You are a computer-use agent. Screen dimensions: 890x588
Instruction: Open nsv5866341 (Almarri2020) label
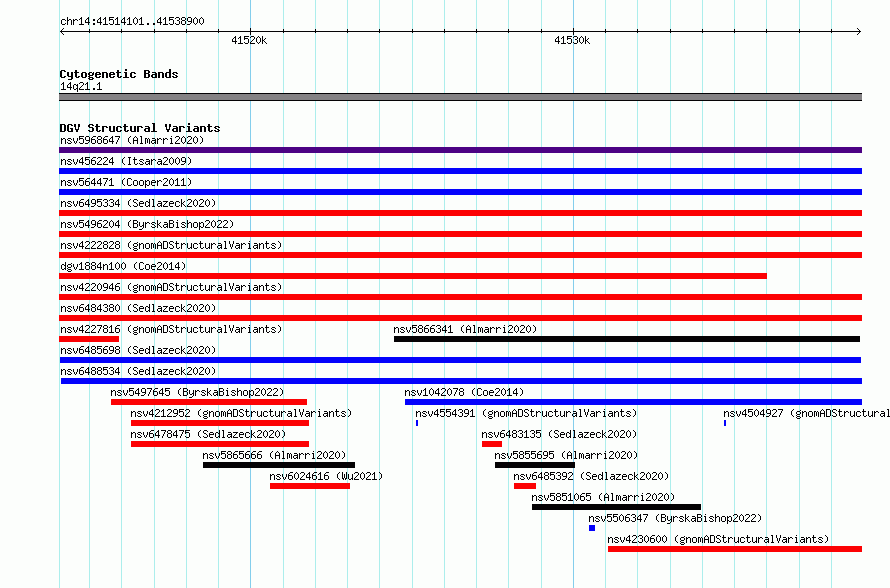click(x=465, y=329)
